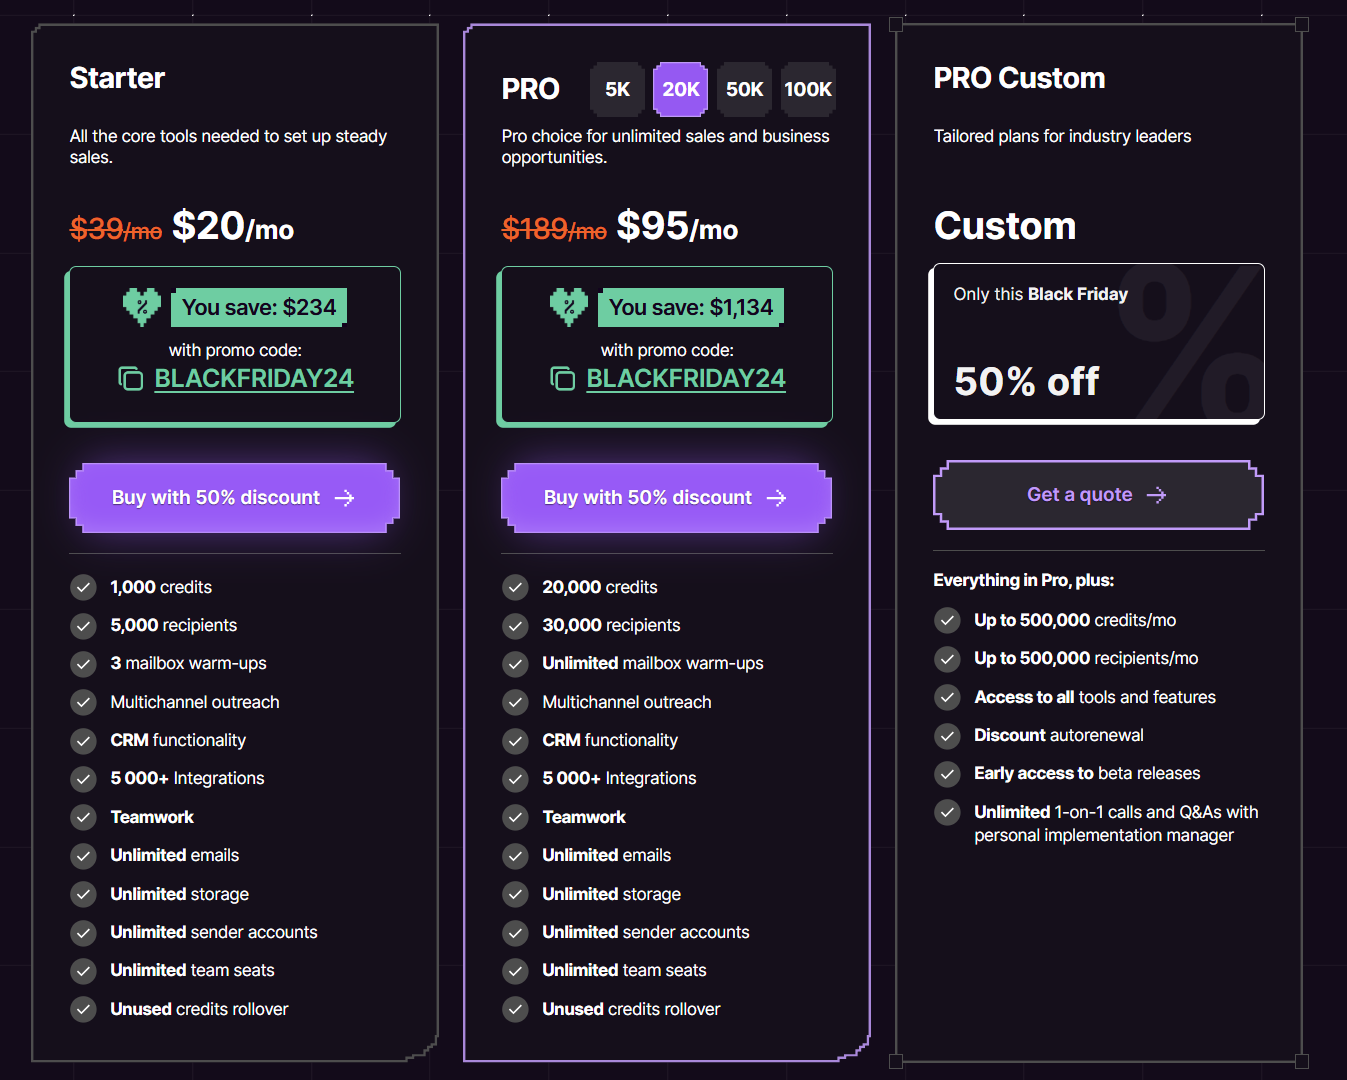Switch PRO plan to 50K credits
The width and height of the screenshot is (1347, 1080).
(x=744, y=89)
